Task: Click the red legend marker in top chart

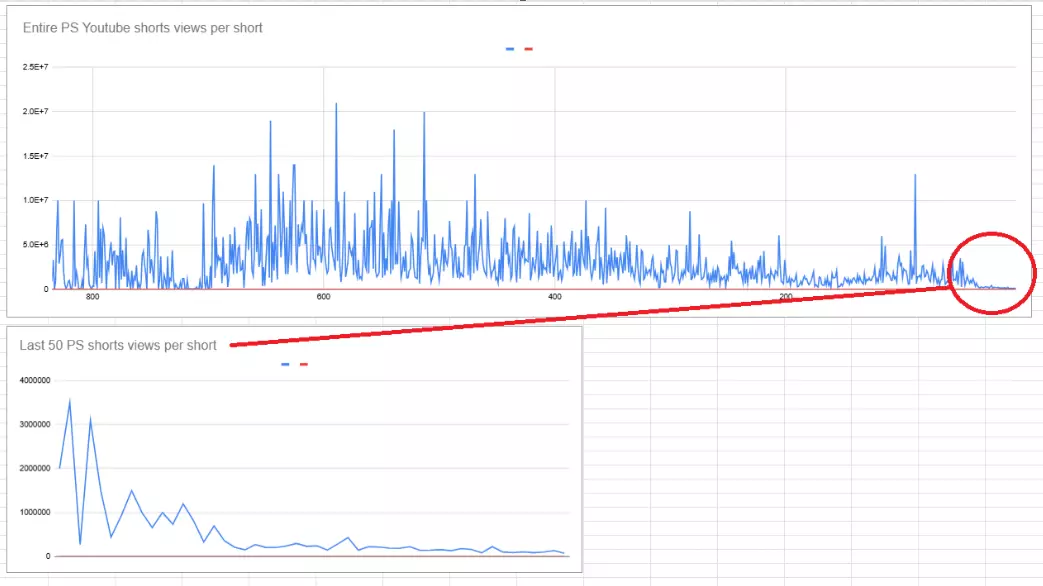Action: point(528,49)
